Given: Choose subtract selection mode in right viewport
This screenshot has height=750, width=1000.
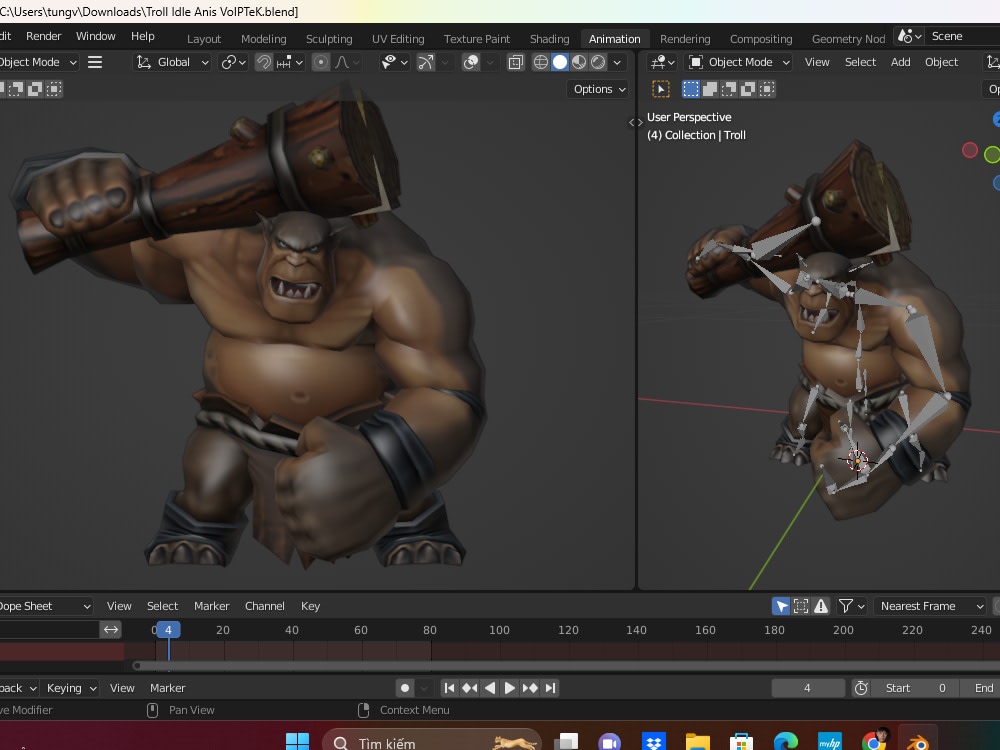Looking at the screenshot, I should tap(729, 89).
